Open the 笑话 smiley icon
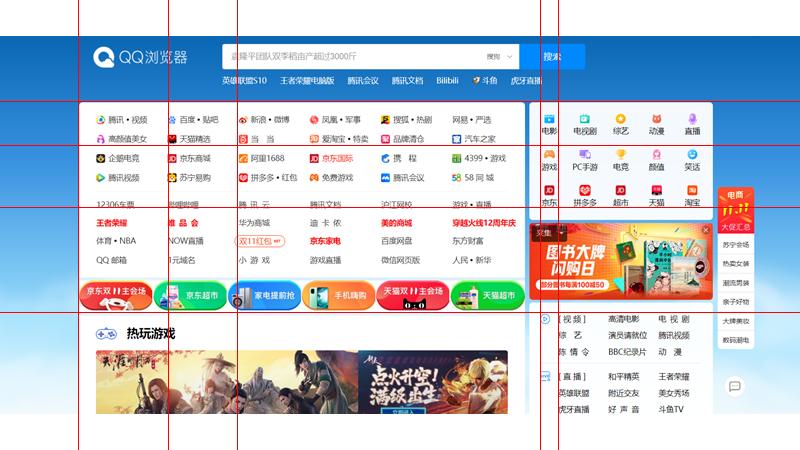Screen dimensions: 800x450 tap(692, 154)
